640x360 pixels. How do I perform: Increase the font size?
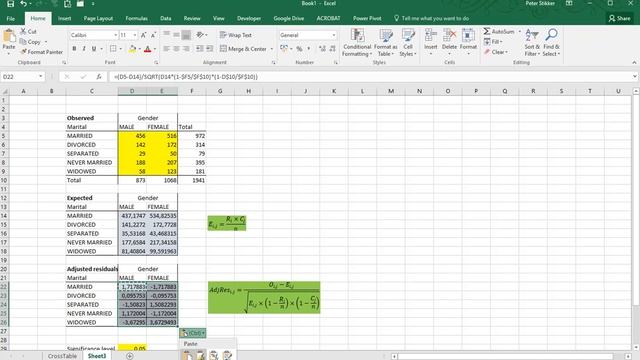coord(144,35)
